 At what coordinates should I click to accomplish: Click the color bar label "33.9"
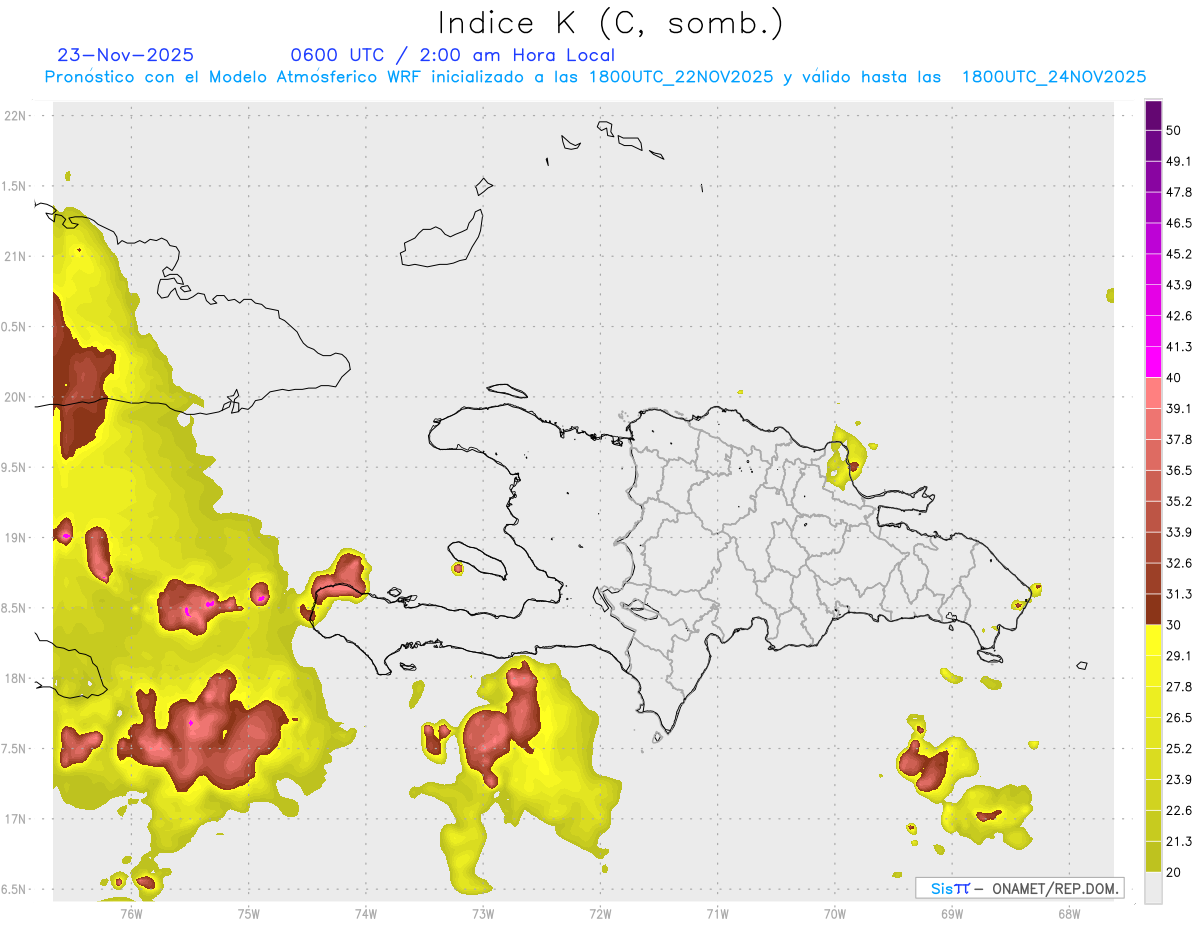(1180, 532)
